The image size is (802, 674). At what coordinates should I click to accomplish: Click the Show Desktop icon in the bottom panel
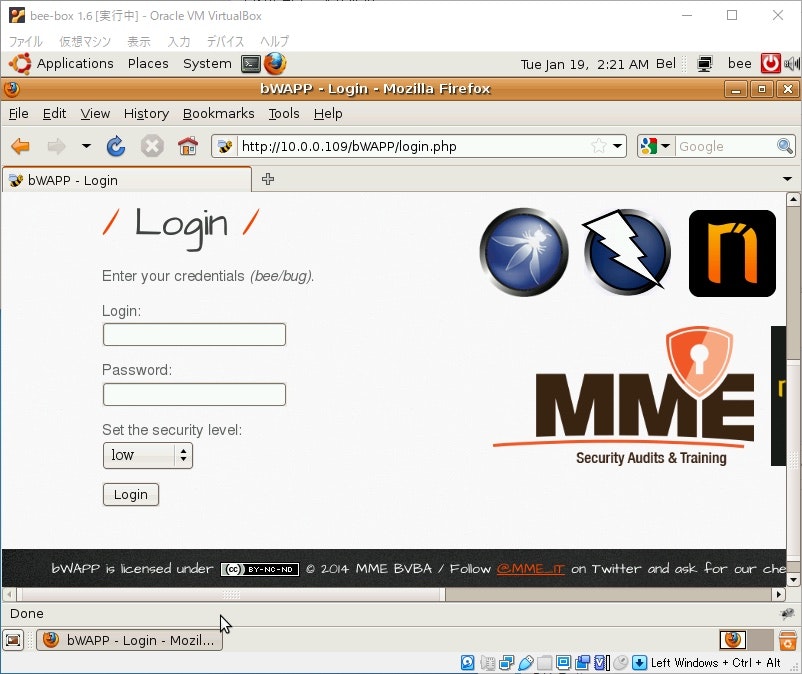point(13,640)
